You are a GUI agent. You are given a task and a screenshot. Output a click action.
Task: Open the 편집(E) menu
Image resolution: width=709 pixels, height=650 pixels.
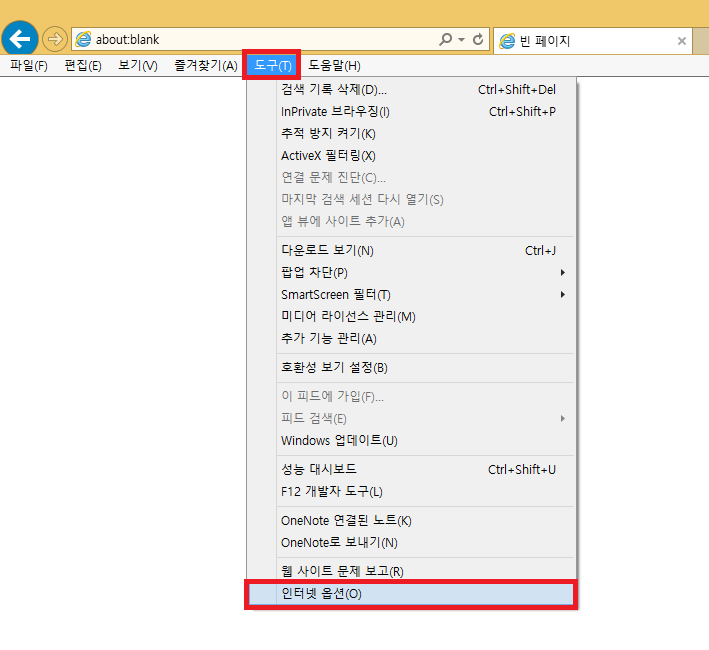83,66
